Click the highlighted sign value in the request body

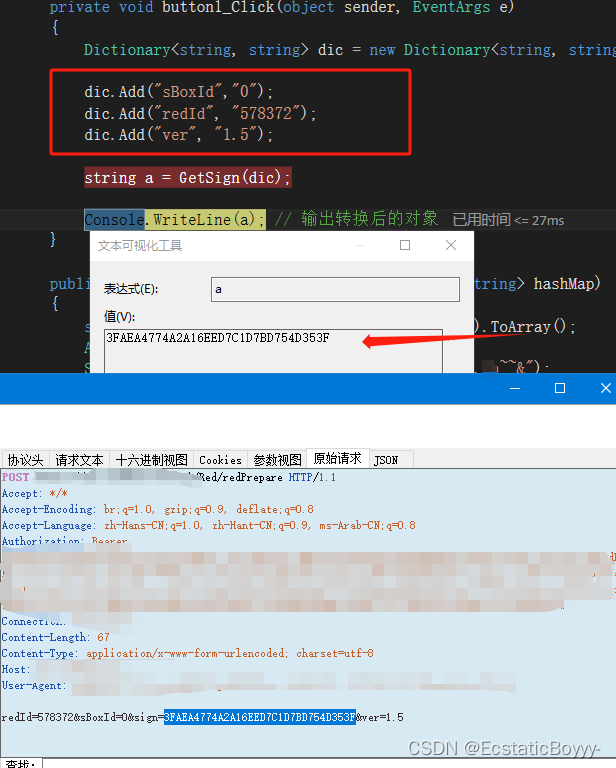[x=260, y=717]
